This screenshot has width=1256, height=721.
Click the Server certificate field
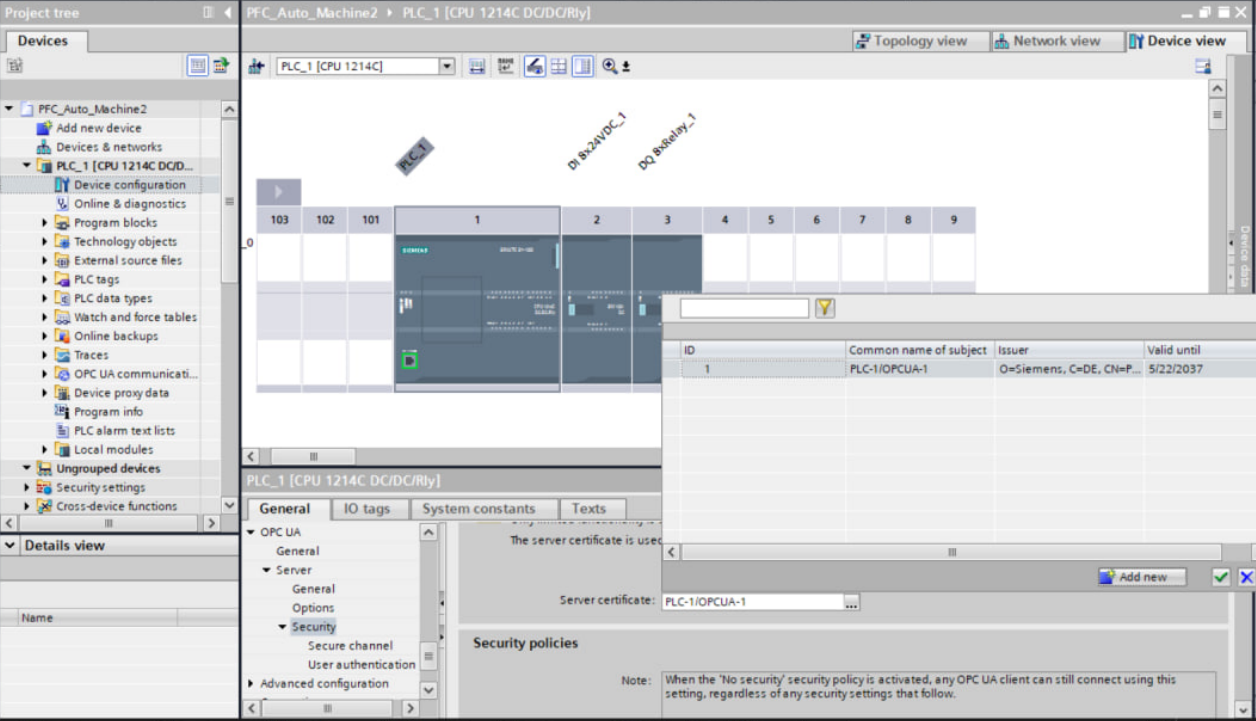(x=751, y=602)
